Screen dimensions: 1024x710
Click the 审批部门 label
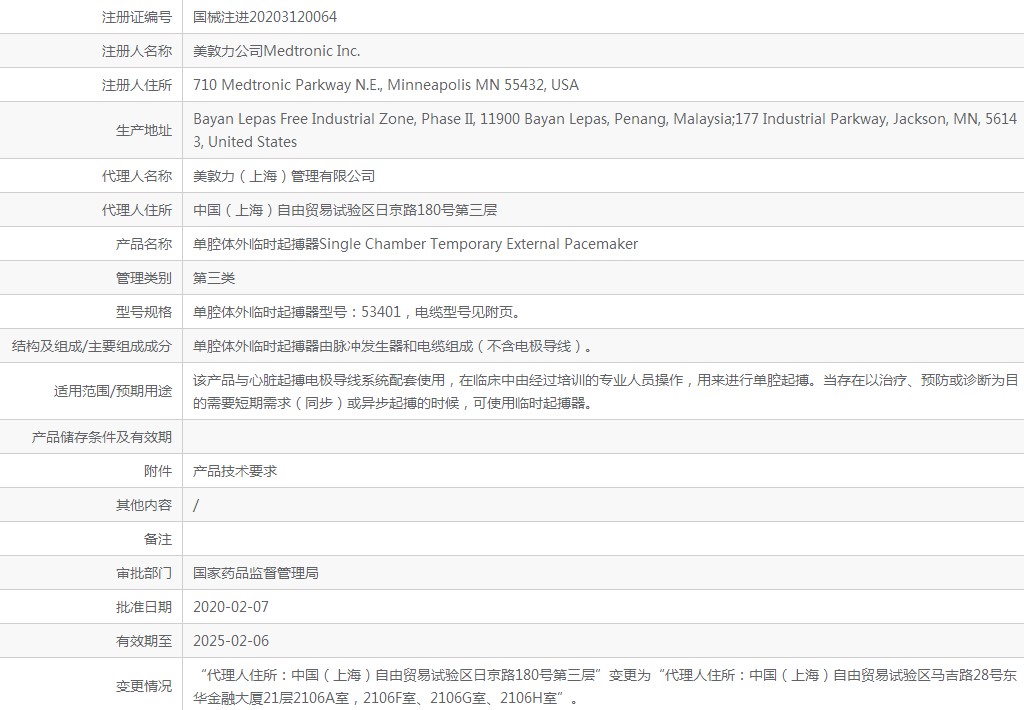(x=144, y=573)
